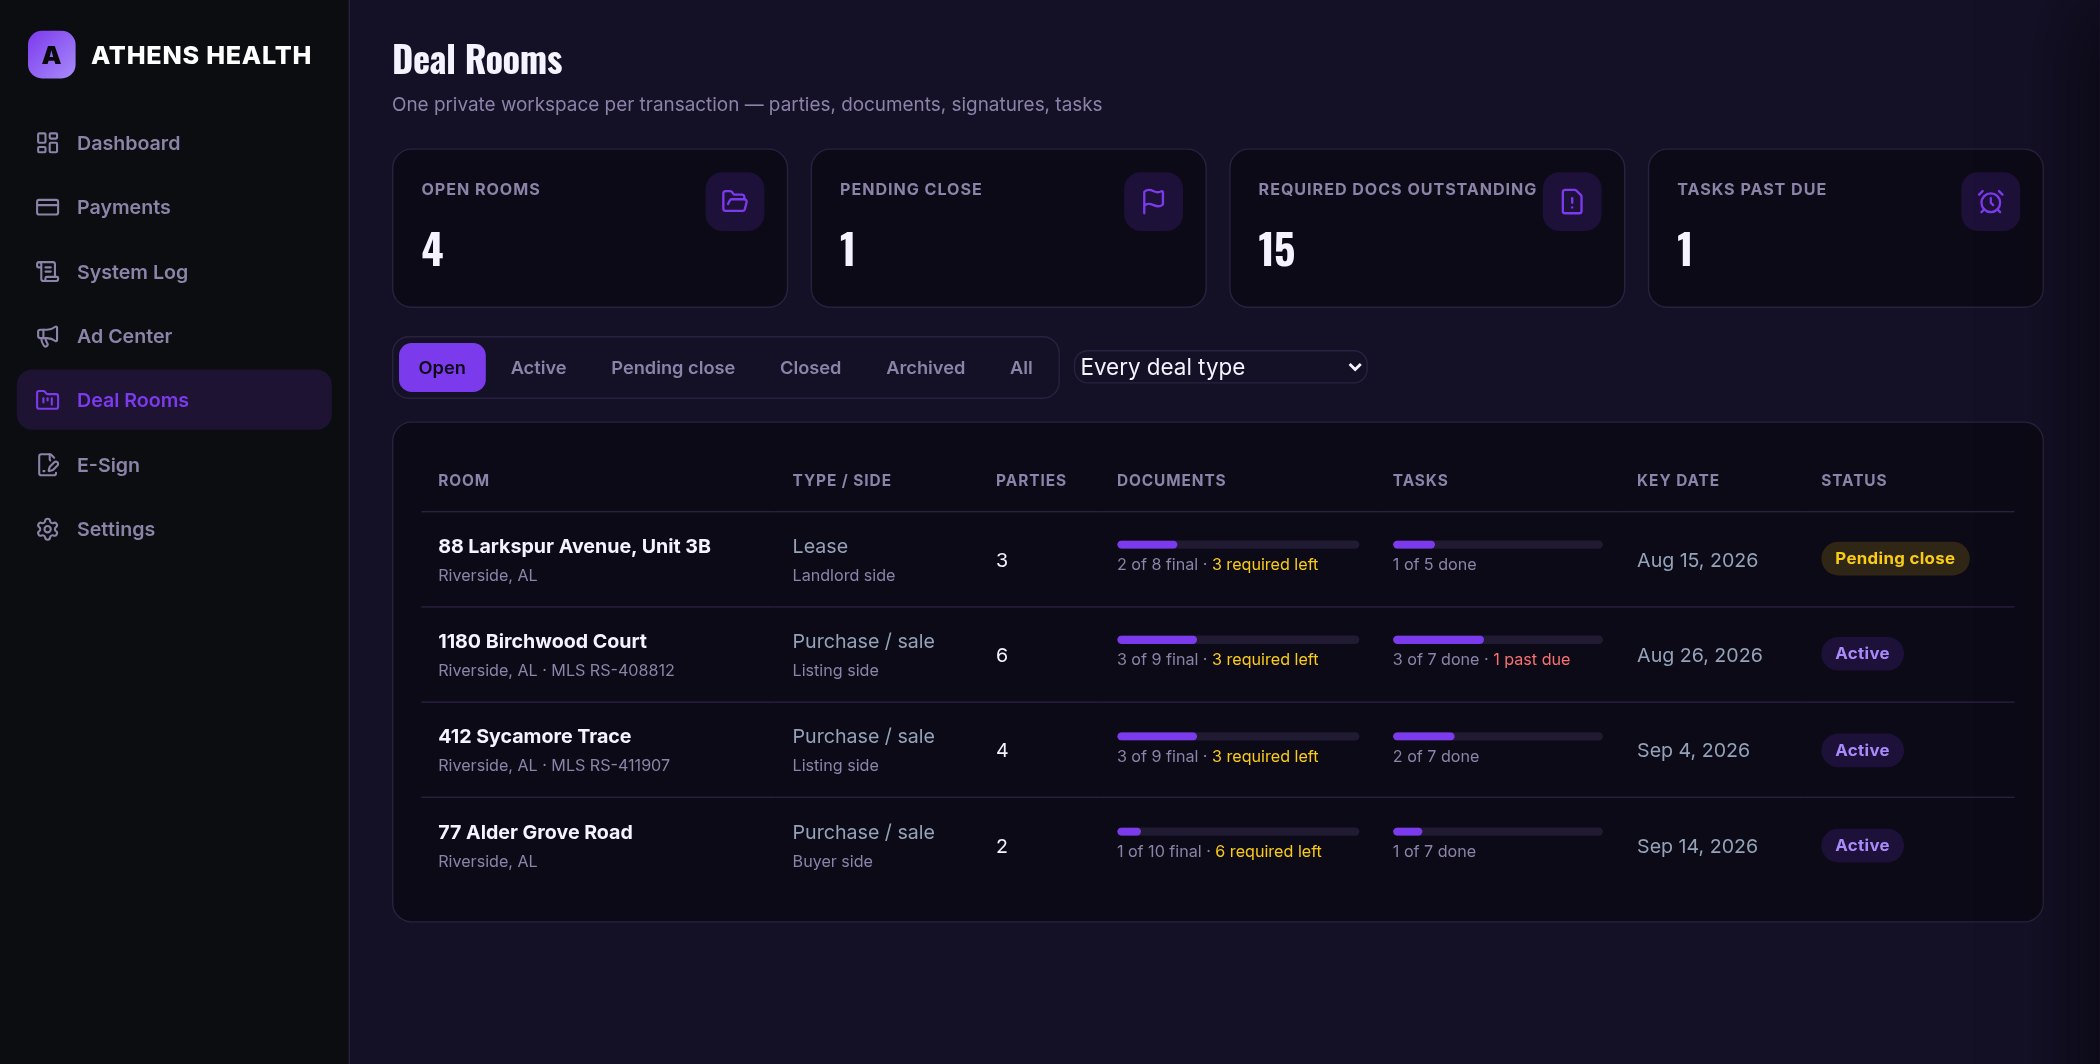Click the Required Docs alert file icon
Image resolution: width=2100 pixels, height=1064 pixels.
(x=1572, y=202)
